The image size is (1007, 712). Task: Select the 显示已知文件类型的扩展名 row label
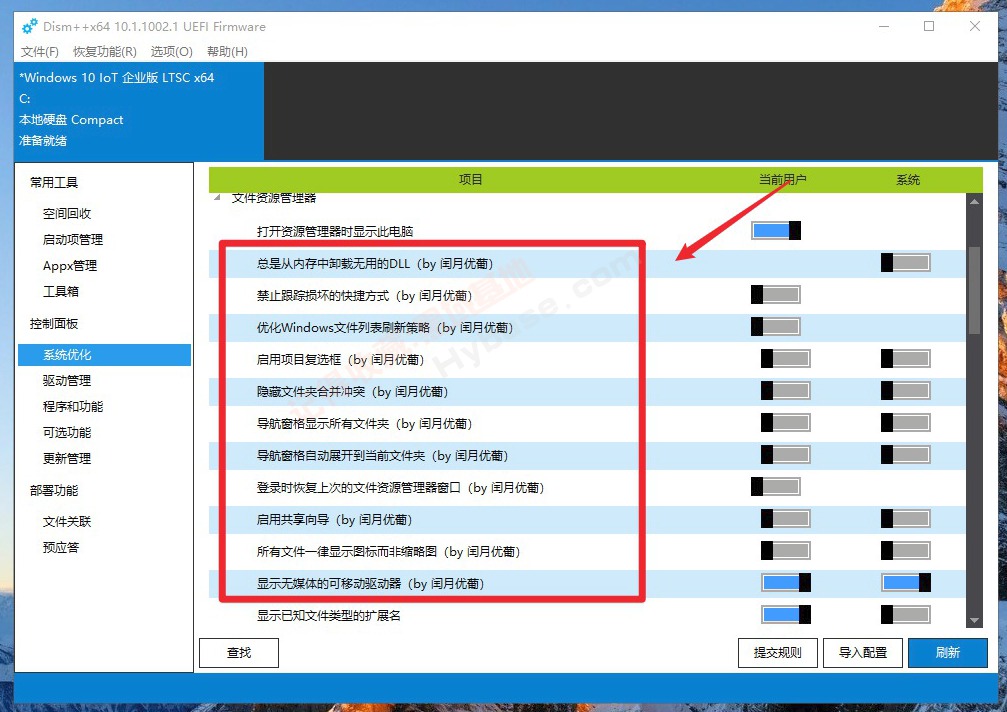click(328, 615)
